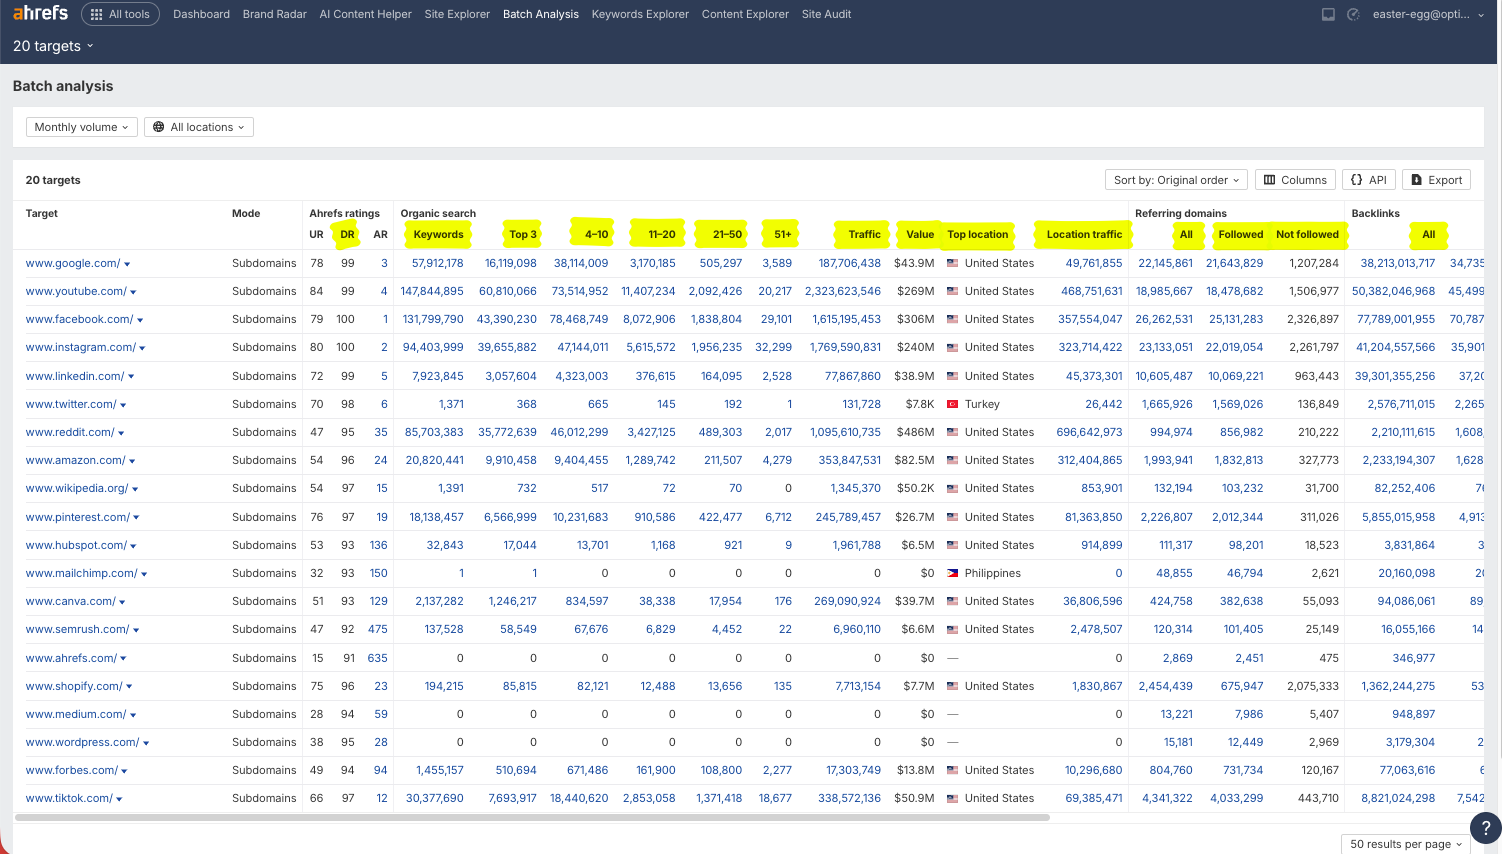Image resolution: width=1502 pixels, height=854 pixels.
Task: Click the Ahrefs logo
Action: (x=40, y=13)
